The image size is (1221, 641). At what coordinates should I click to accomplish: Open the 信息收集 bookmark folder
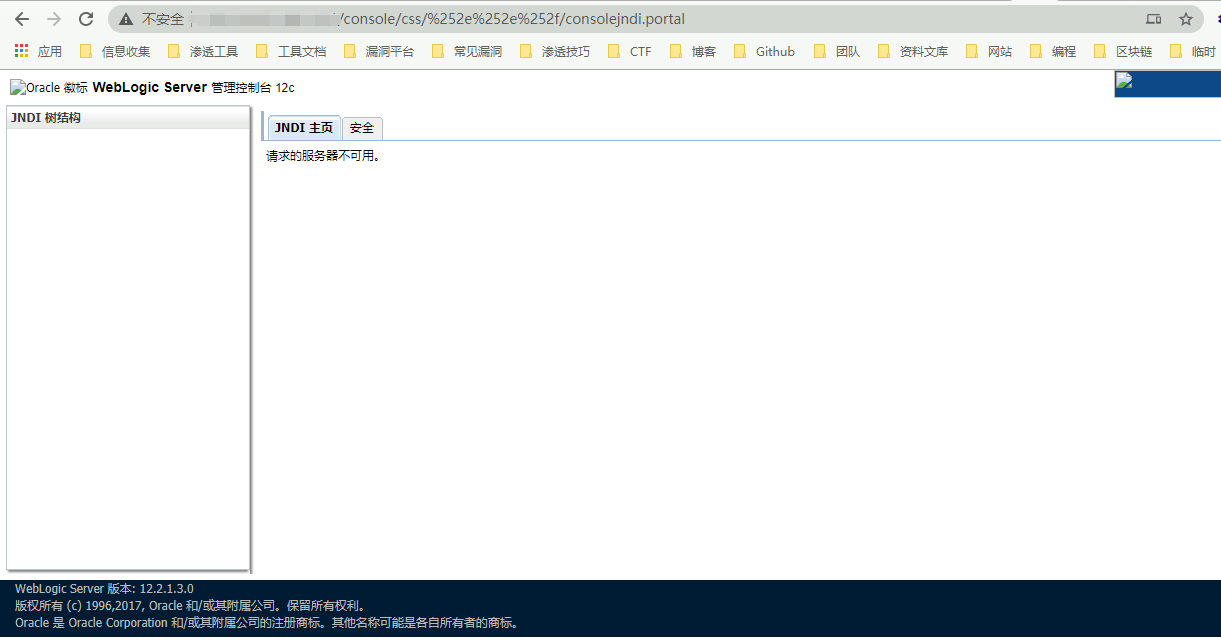[x=115, y=51]
